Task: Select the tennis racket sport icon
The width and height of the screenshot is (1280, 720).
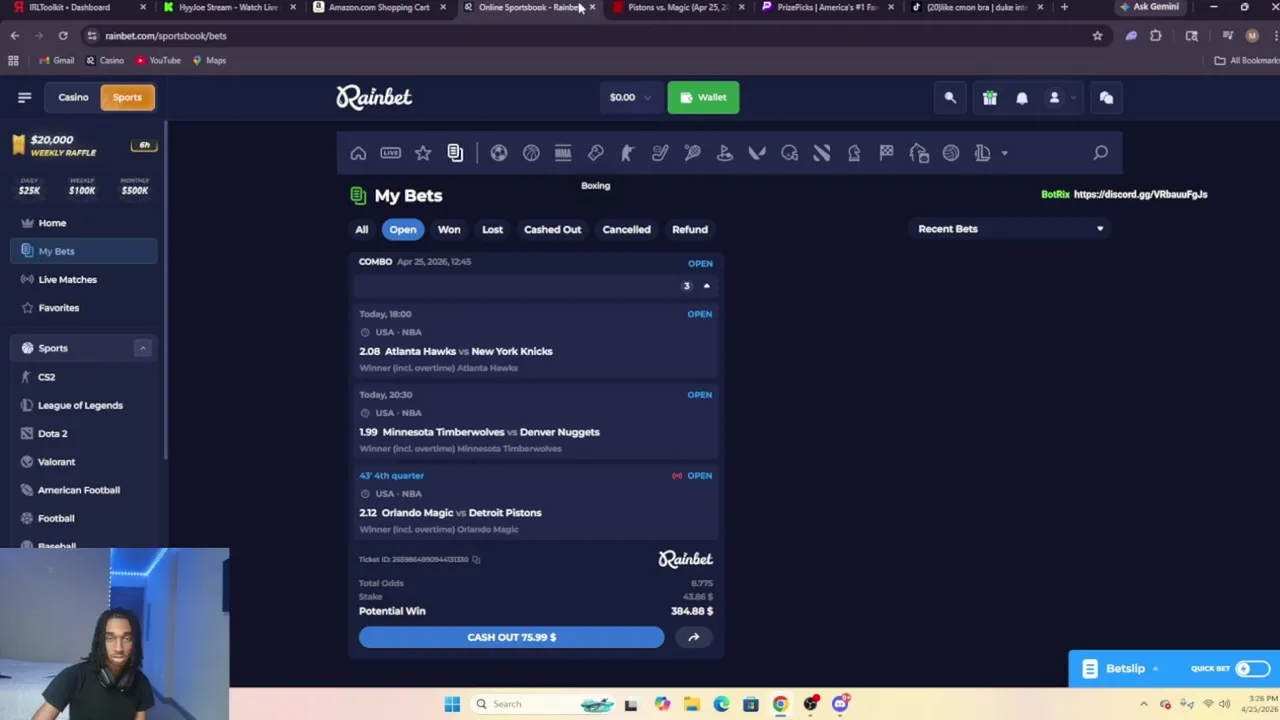Action: tap(692, 153)
